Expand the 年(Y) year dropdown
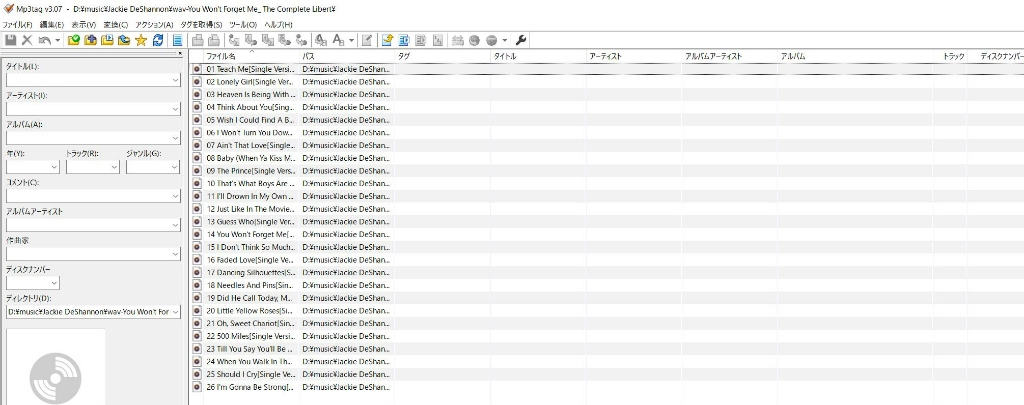This screenshot has width=1024, height=405. (x=54, y=167)
